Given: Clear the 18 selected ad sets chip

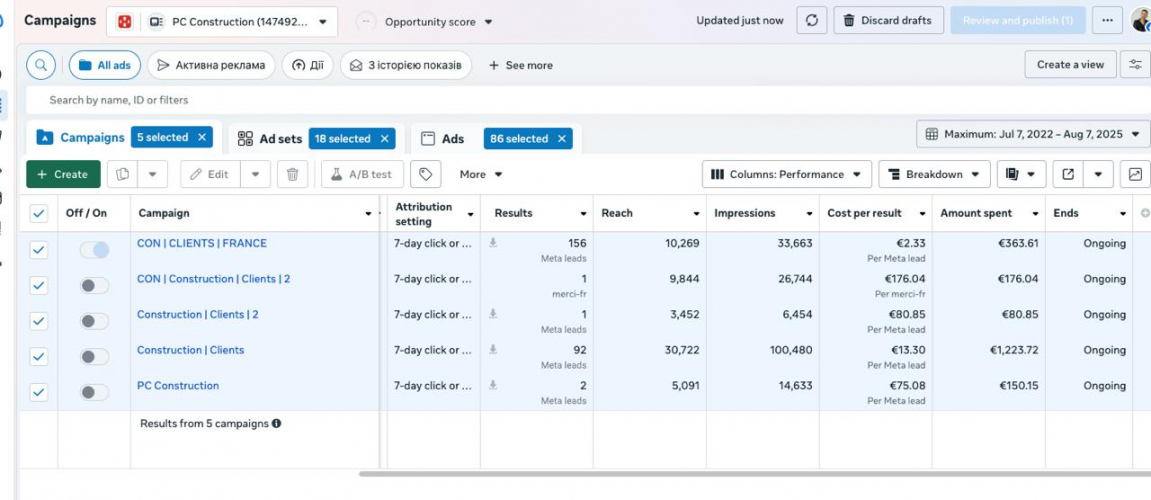Looking at the screenshot, I should [x=384, y=139].
